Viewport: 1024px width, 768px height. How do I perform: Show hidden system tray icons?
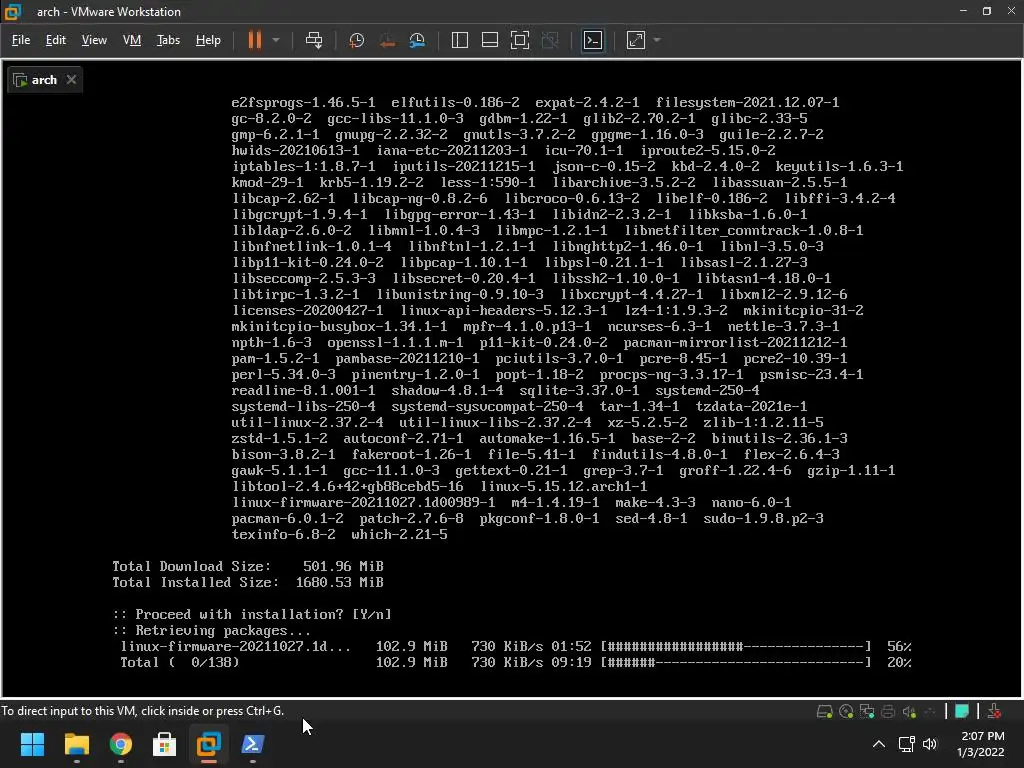pyautogui.click(x=879, y=744)
